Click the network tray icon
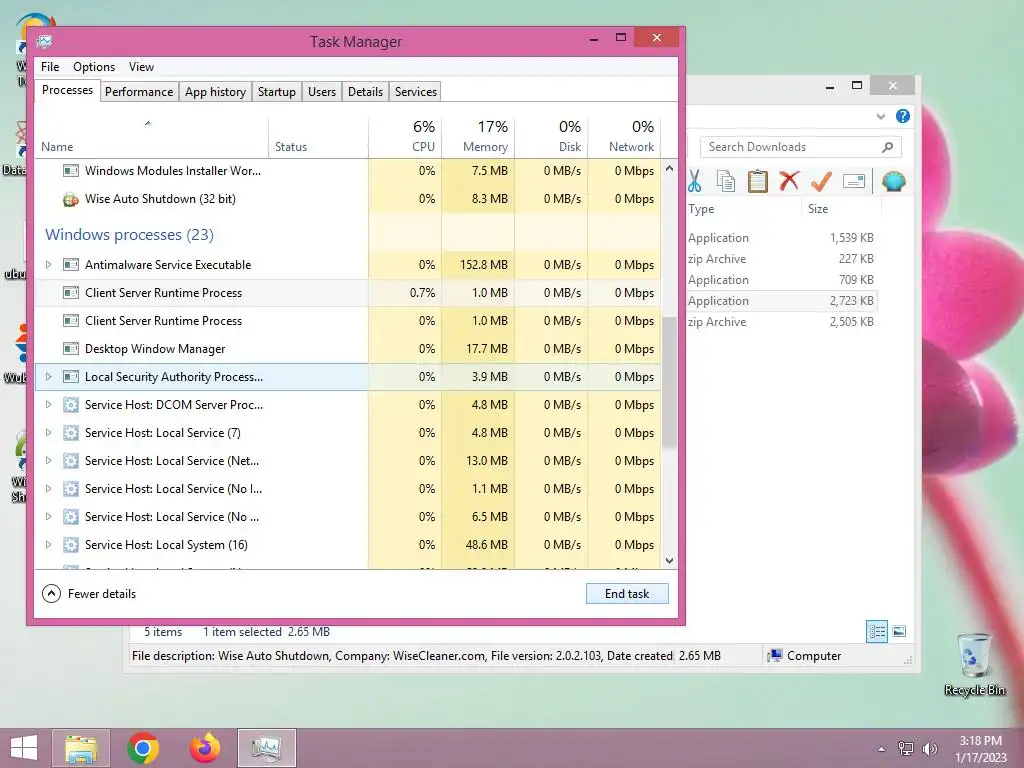This screenshot has width=1024, height=768. 906,749
